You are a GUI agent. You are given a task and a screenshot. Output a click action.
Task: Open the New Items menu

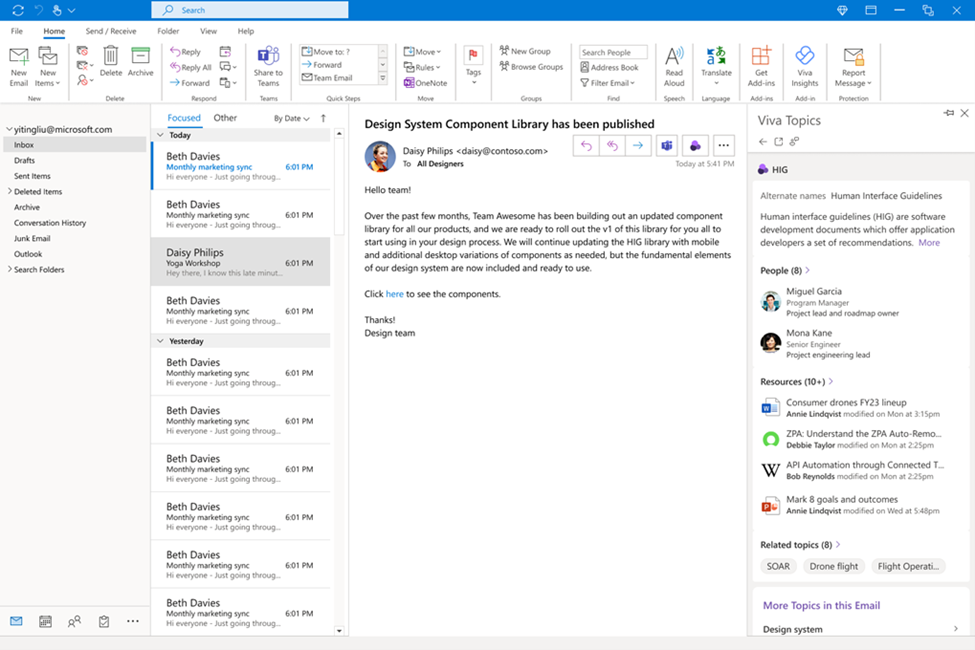(48, 67)
